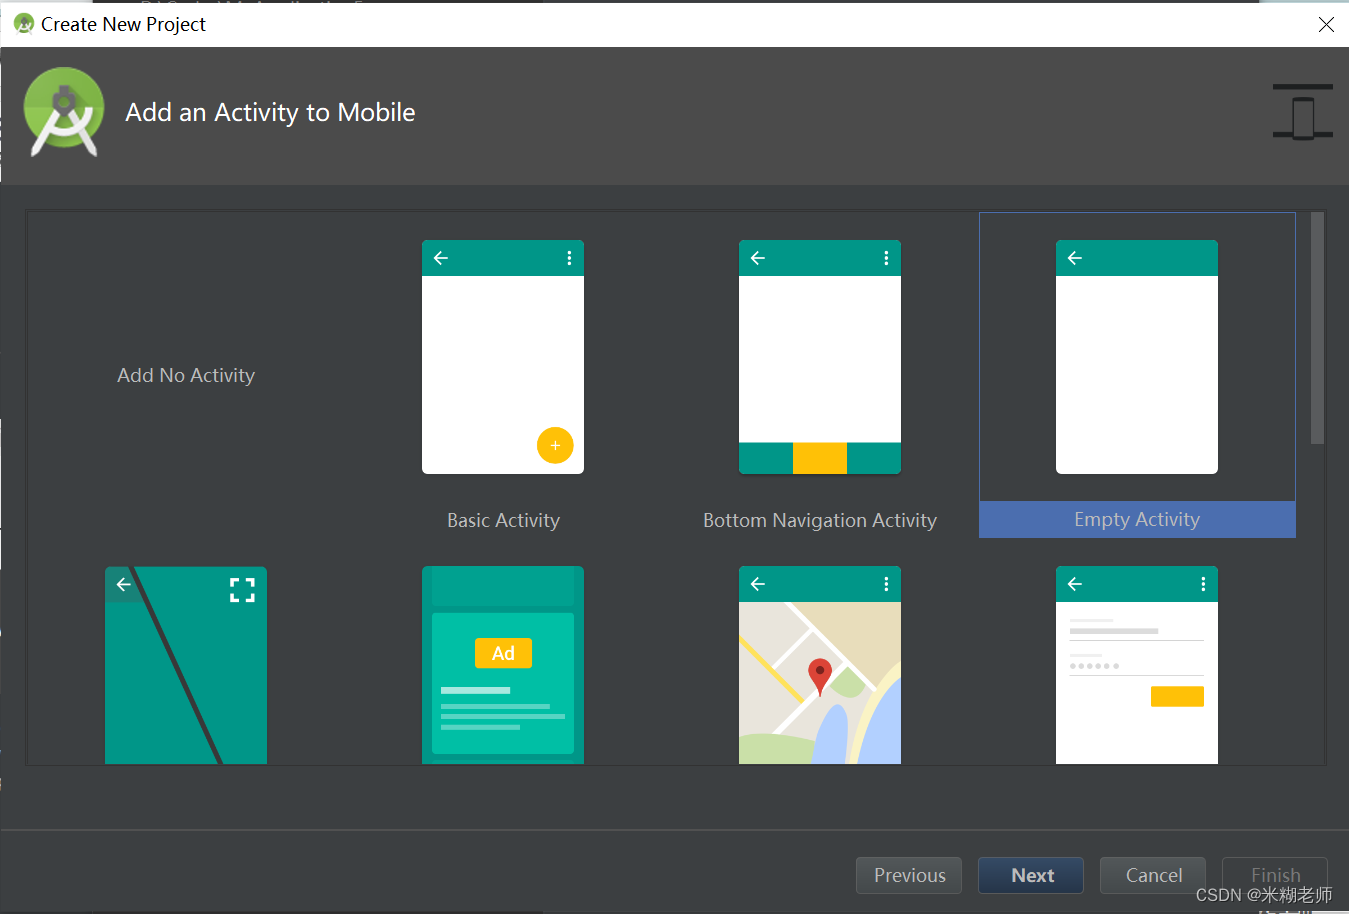Image resolution: width=1349 pixels, height=914 pixels.
Task: Select the Add No Activity option
Action: click(186, 375)
